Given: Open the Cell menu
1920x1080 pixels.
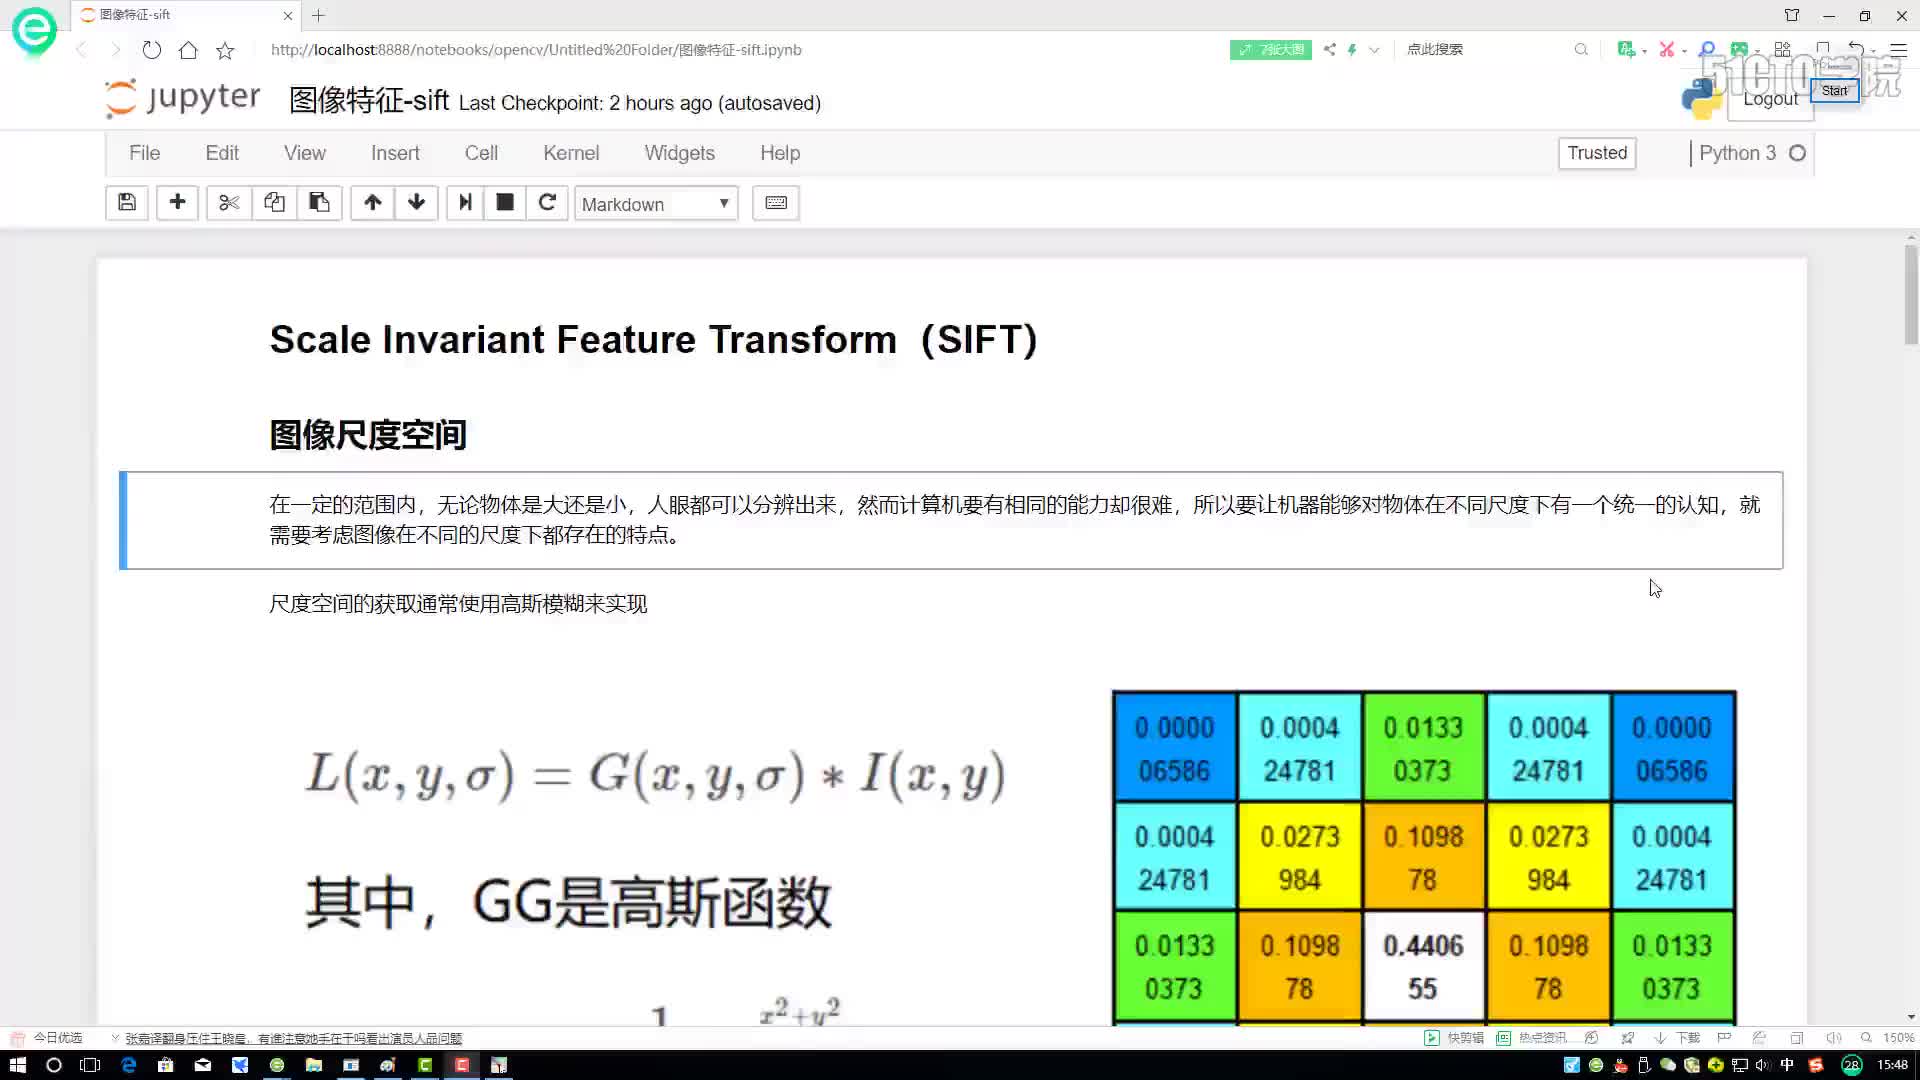Looking at the screenshot, I should (x=481, y=153).
